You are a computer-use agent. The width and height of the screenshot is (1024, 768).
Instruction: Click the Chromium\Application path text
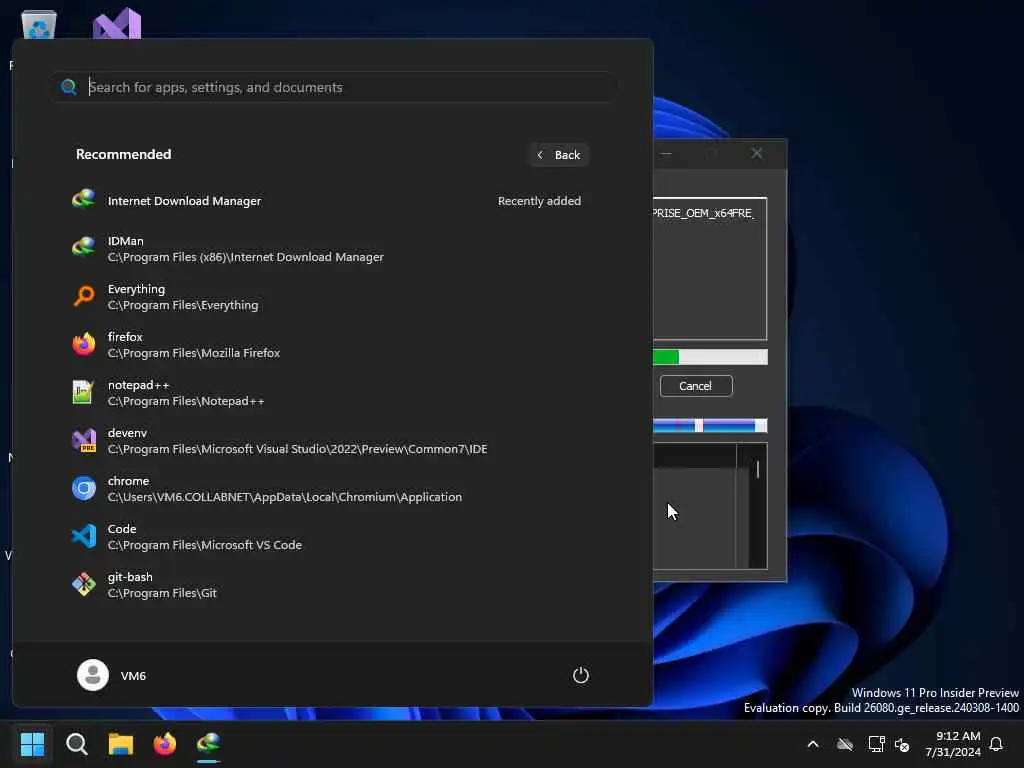pos(285,497)
